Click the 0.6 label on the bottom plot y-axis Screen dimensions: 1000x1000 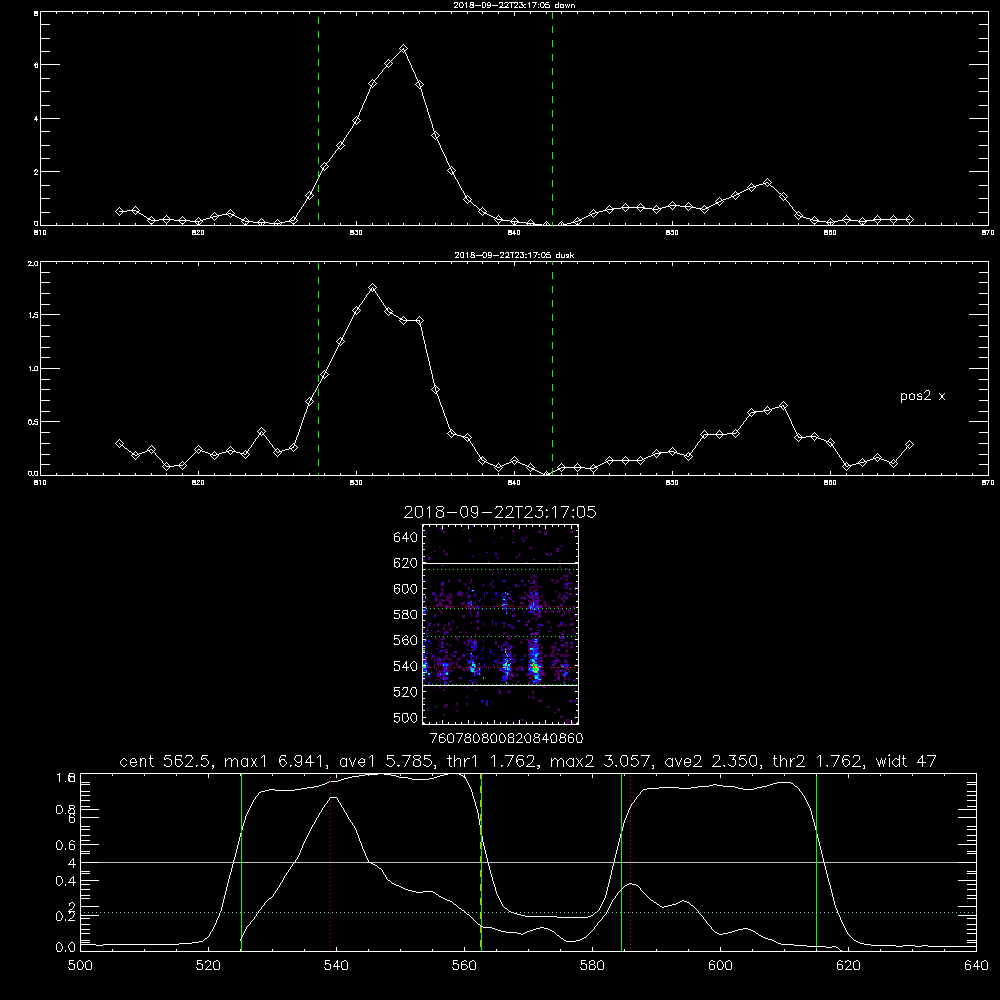[66, 845]
